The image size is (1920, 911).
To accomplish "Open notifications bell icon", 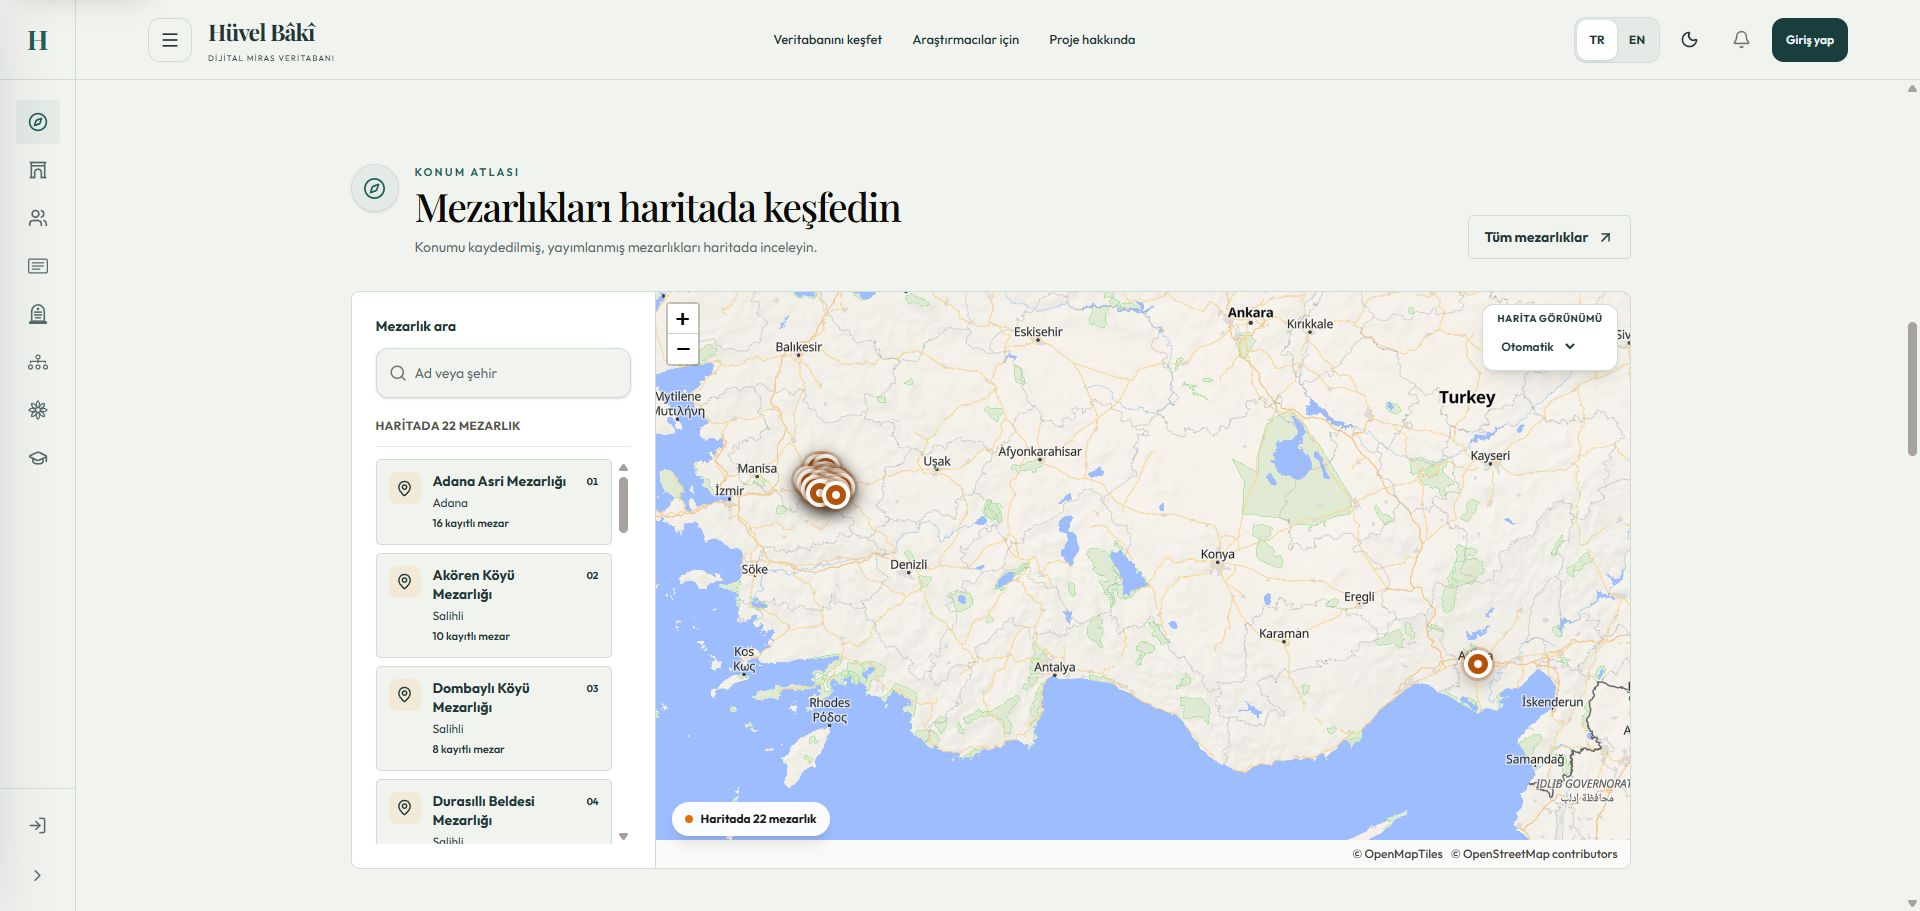I will click(x=1741, y=40).
